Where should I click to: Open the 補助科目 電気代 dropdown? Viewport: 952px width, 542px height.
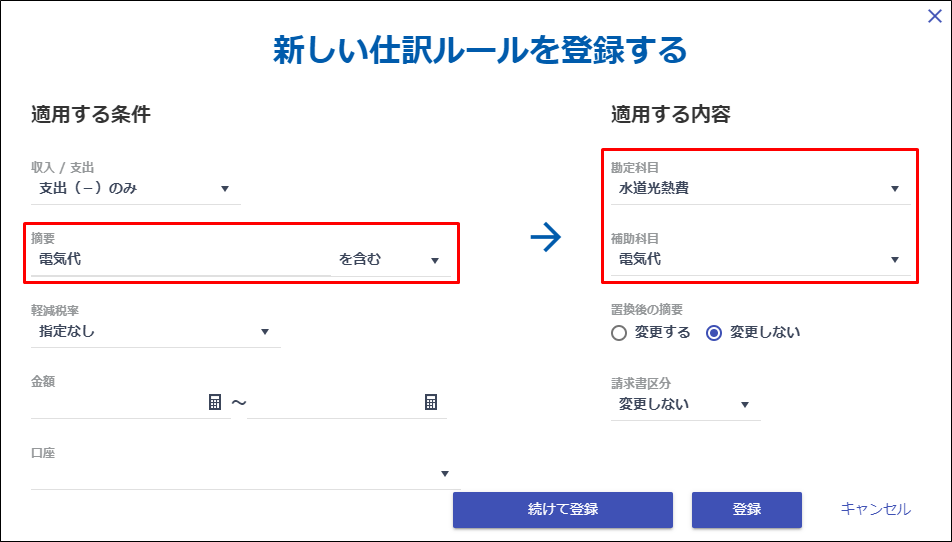click(x=761, y=260)
